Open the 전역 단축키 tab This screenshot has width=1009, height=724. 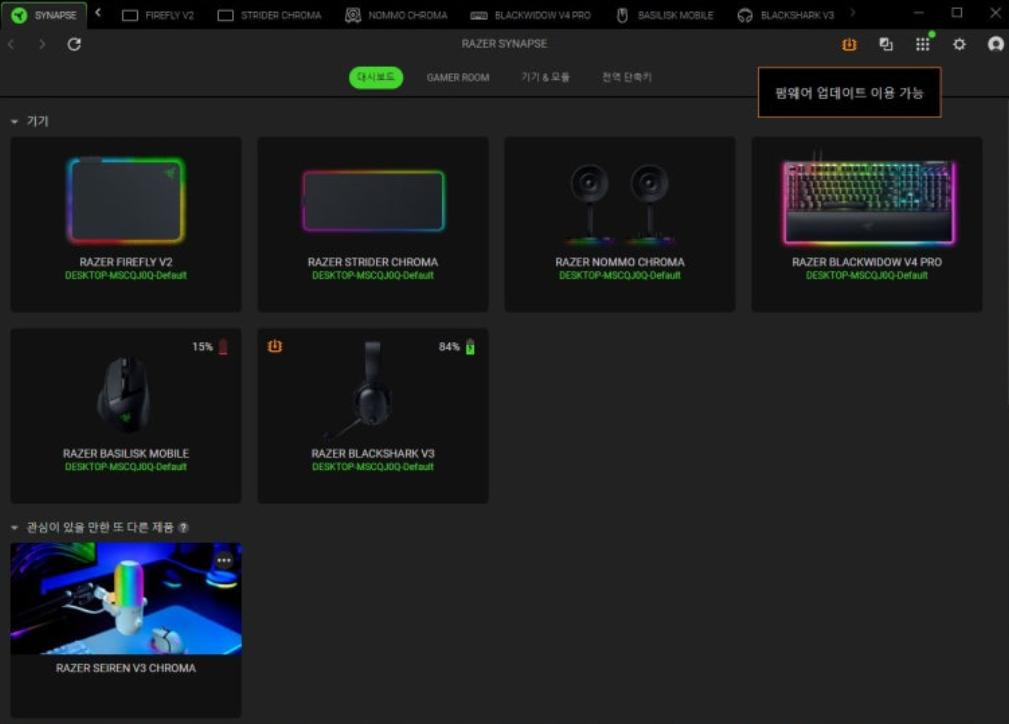pyautogui.click(x=627, y=77)
